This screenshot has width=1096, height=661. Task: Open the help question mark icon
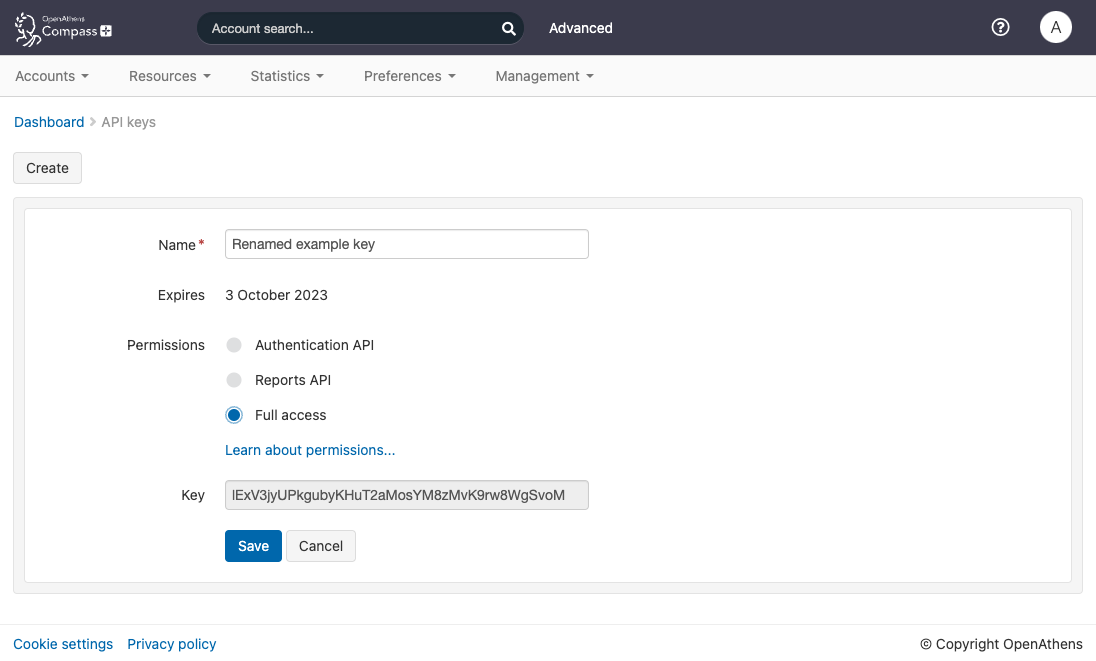click(x=1000, y=27)
